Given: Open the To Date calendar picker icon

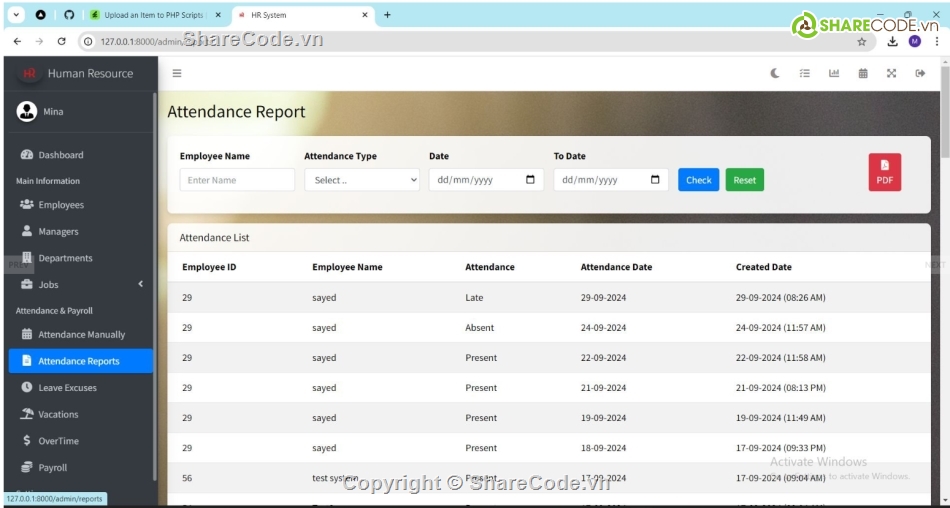Looking at the screenshot, I should (655, 180).
